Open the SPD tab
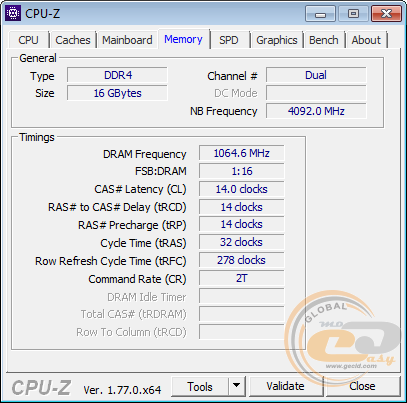The height and width of the screenshot is (403, 407). click(229, 40)
